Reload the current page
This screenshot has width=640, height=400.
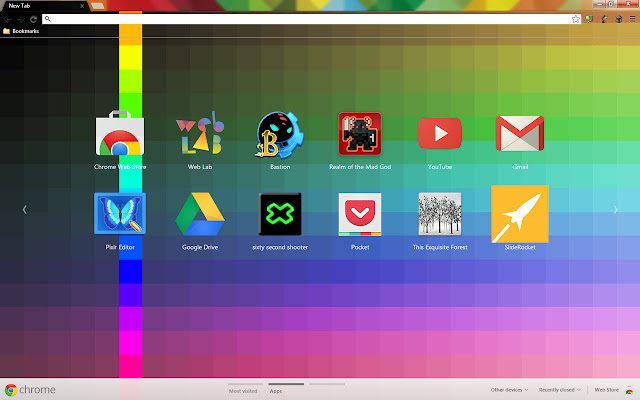pyautogui.click(x=33, y=19)
